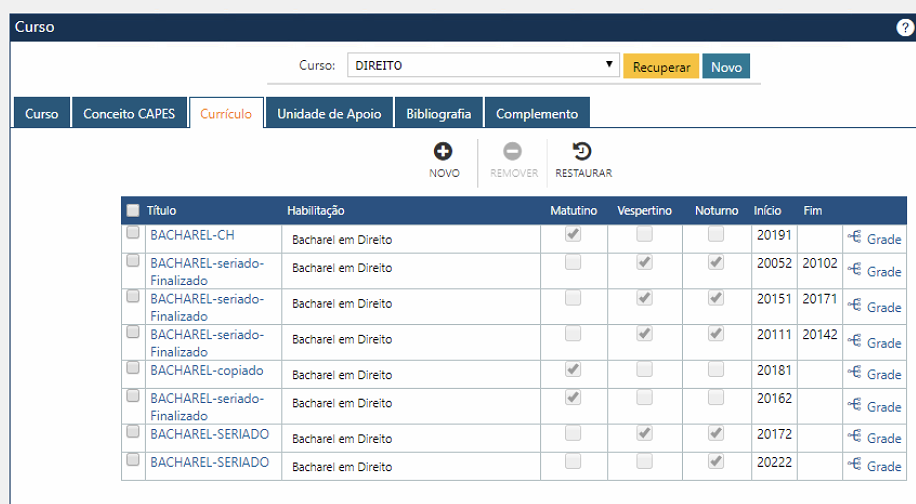The image size is (916, 504).
Task: Switch to the Curso tab
Action: click(x=41, y=113)
